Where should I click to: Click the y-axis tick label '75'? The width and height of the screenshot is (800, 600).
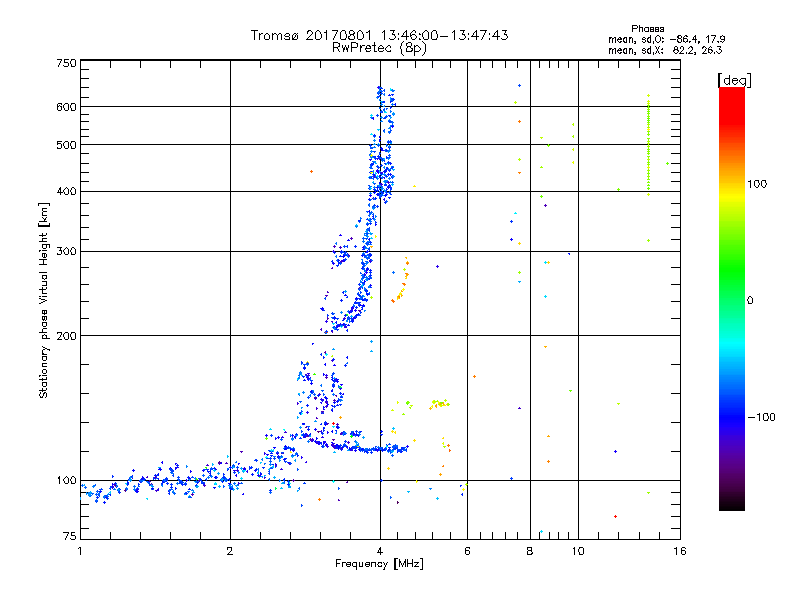(x=70, y=536)
